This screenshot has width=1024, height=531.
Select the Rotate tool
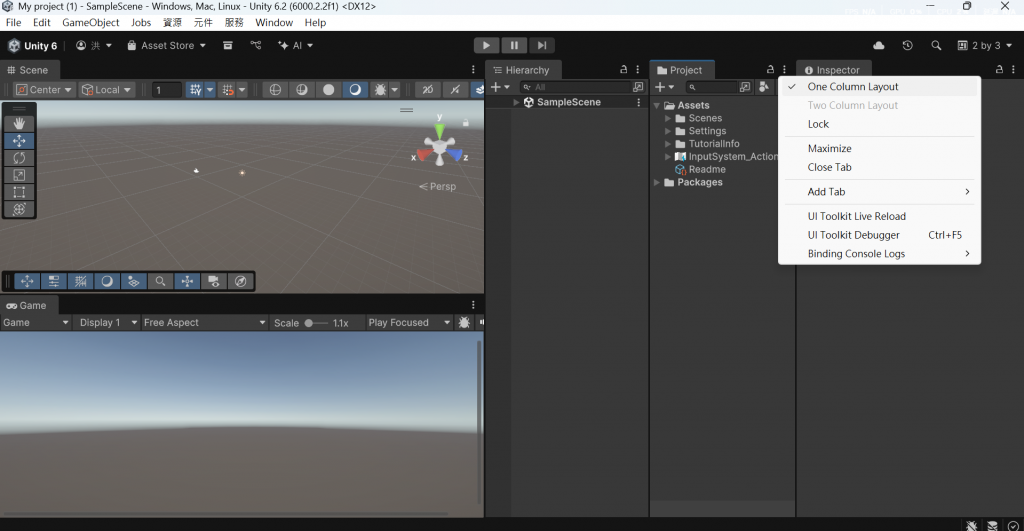coord(19,157)
